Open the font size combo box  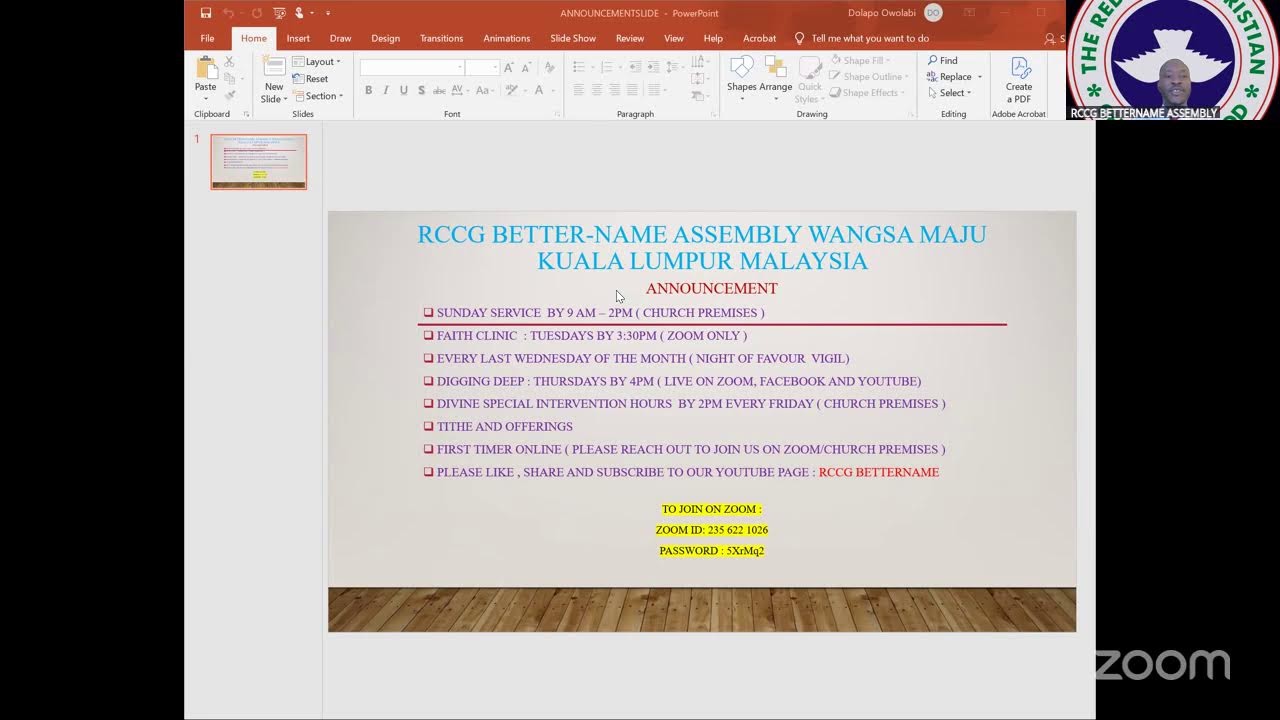coord(482,67)
